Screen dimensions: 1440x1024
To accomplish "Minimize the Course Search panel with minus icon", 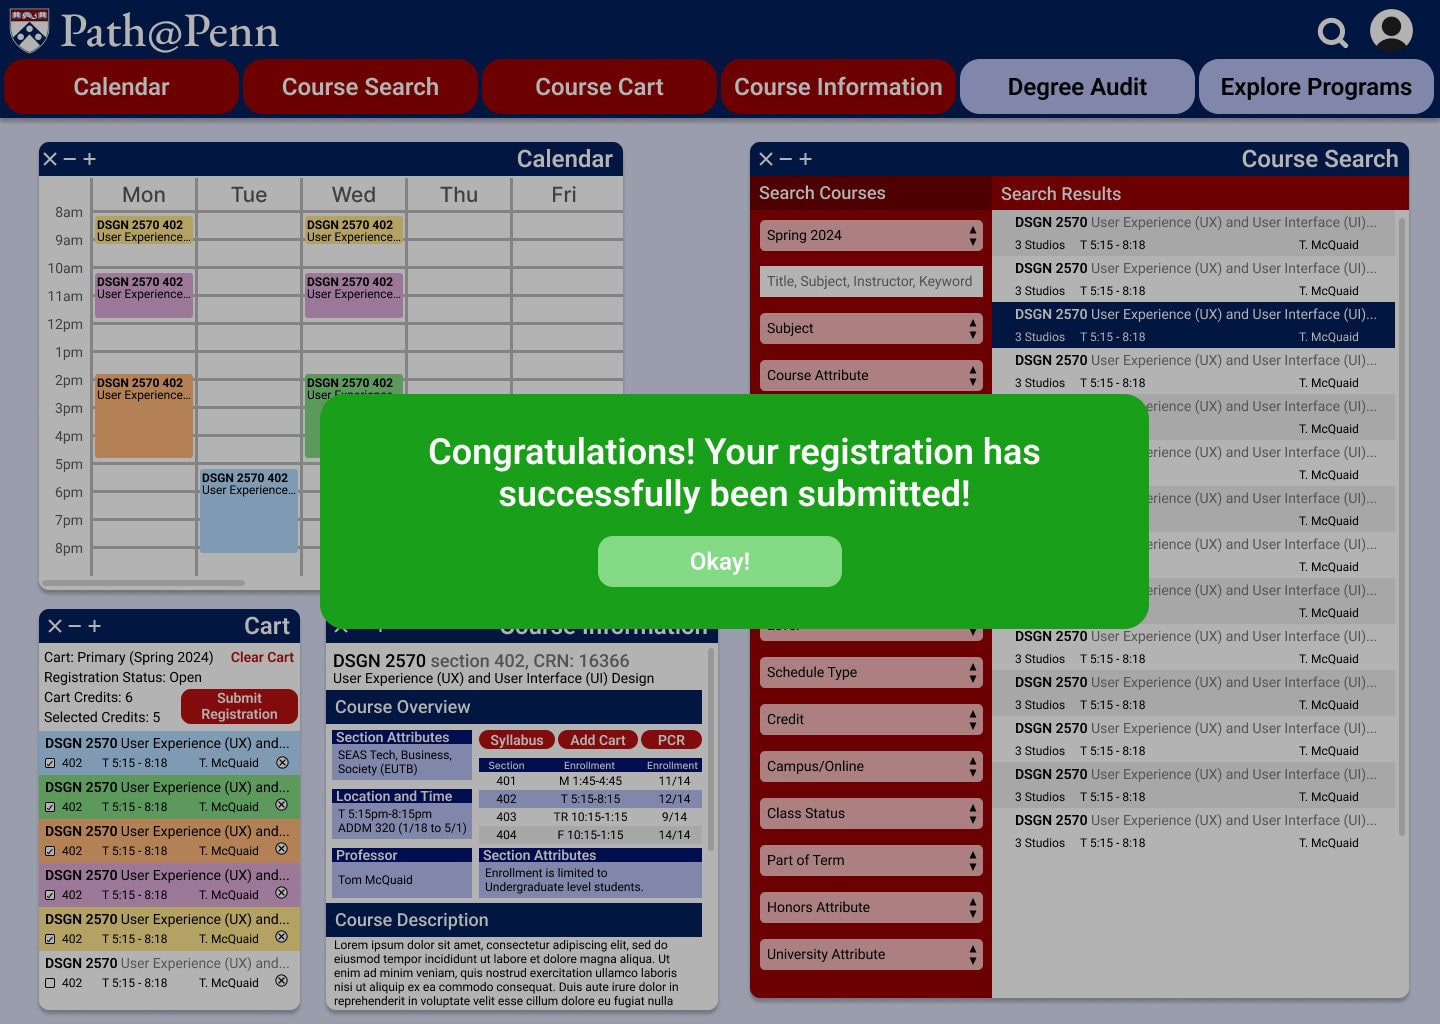I will tap(786, 159).
